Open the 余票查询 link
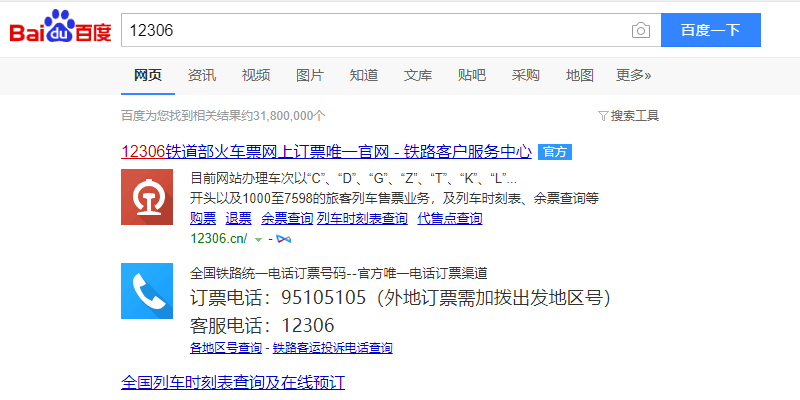 point(287,219)
